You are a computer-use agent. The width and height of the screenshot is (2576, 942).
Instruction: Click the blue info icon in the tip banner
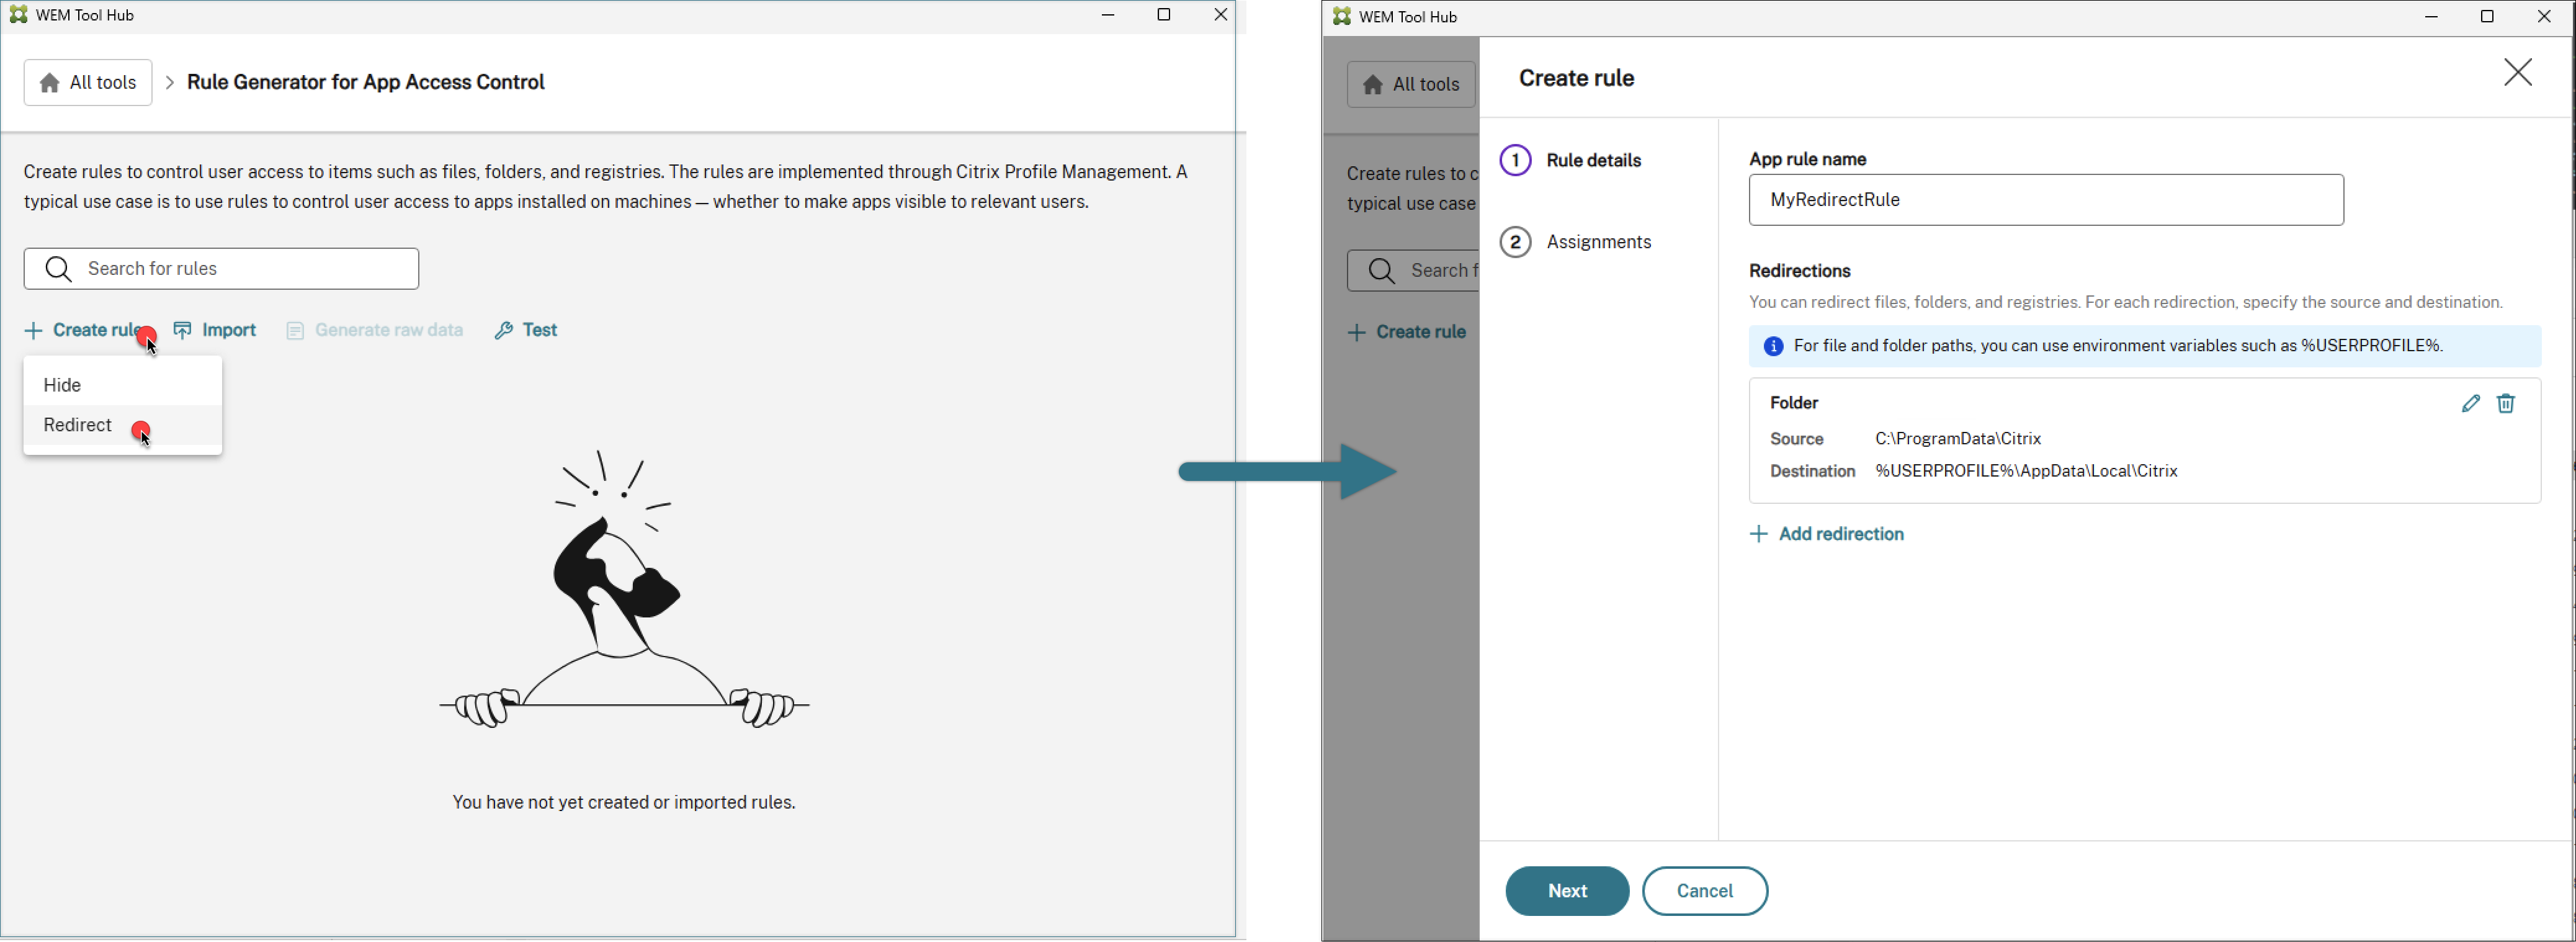1773,347
